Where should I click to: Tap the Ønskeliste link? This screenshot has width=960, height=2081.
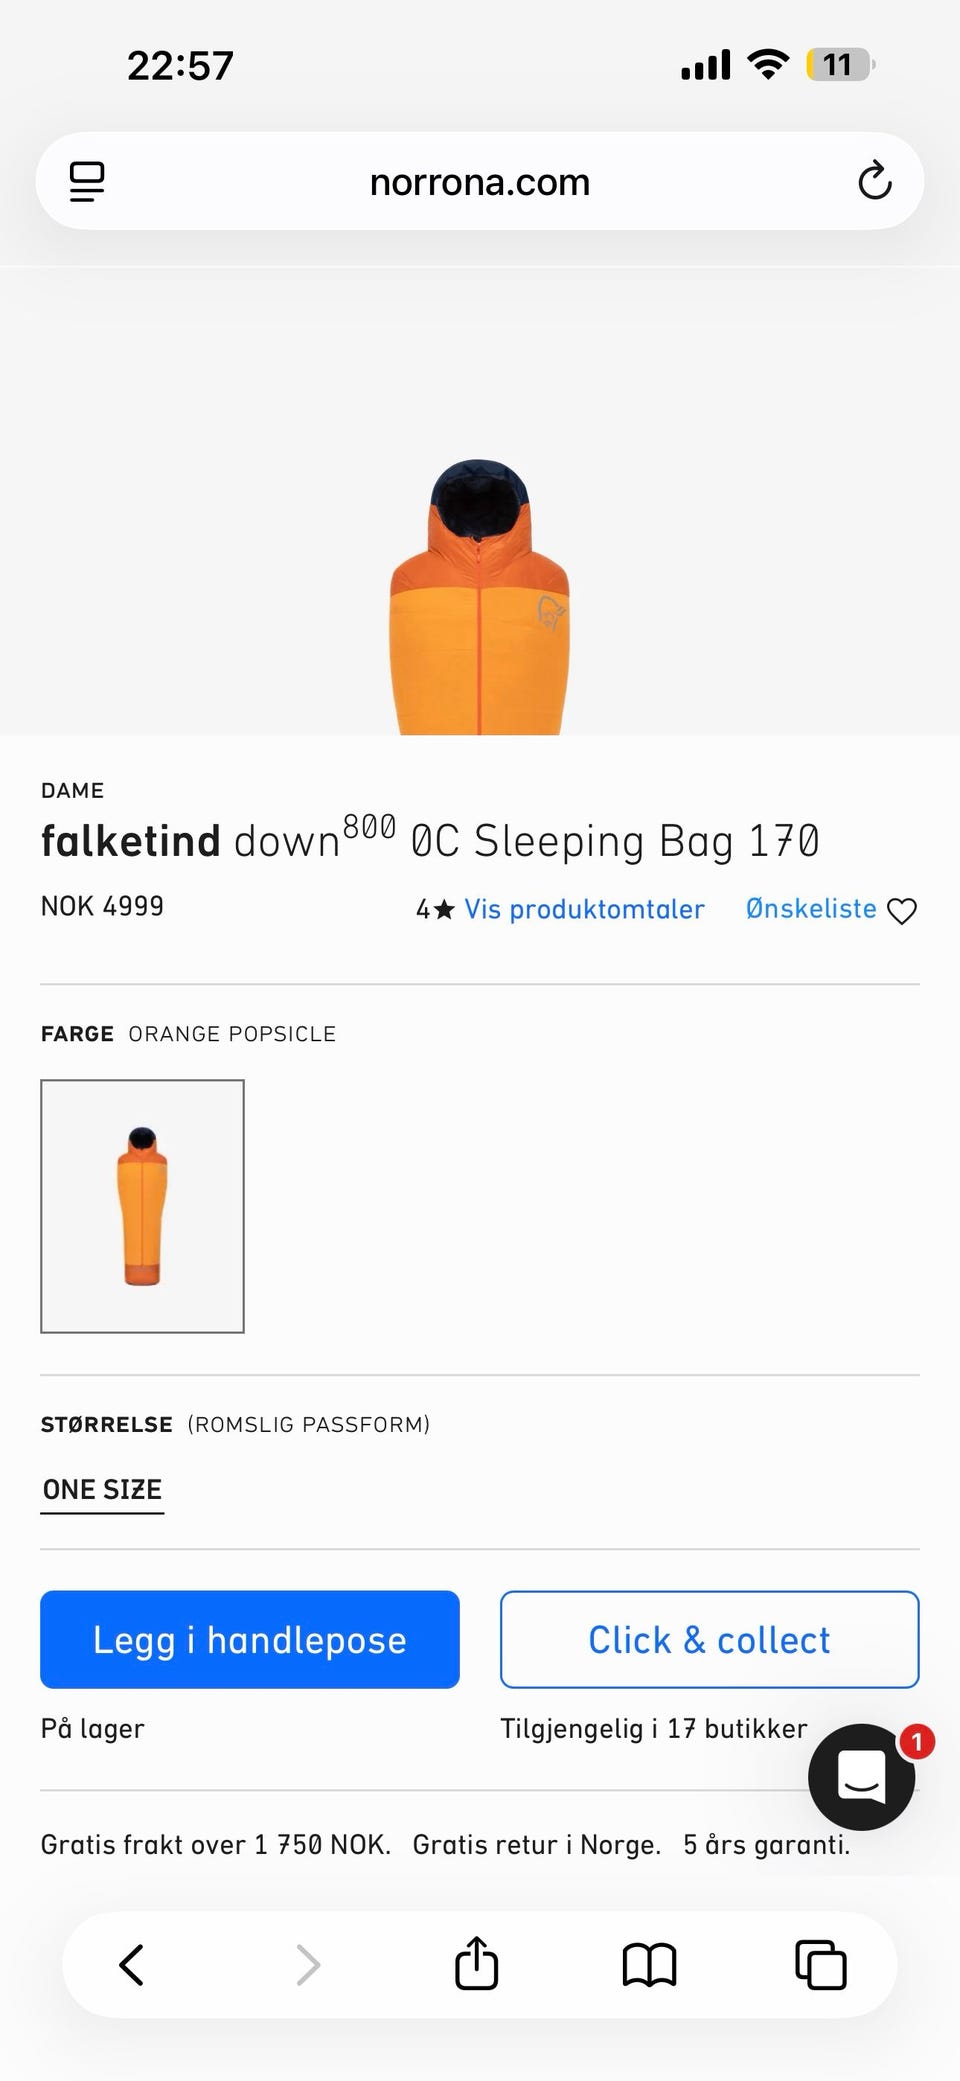[811, 909]
